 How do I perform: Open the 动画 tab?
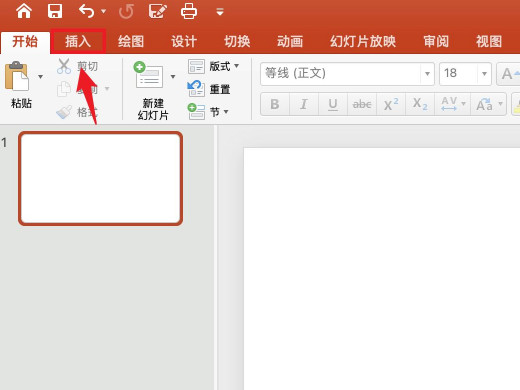[290, 42]
